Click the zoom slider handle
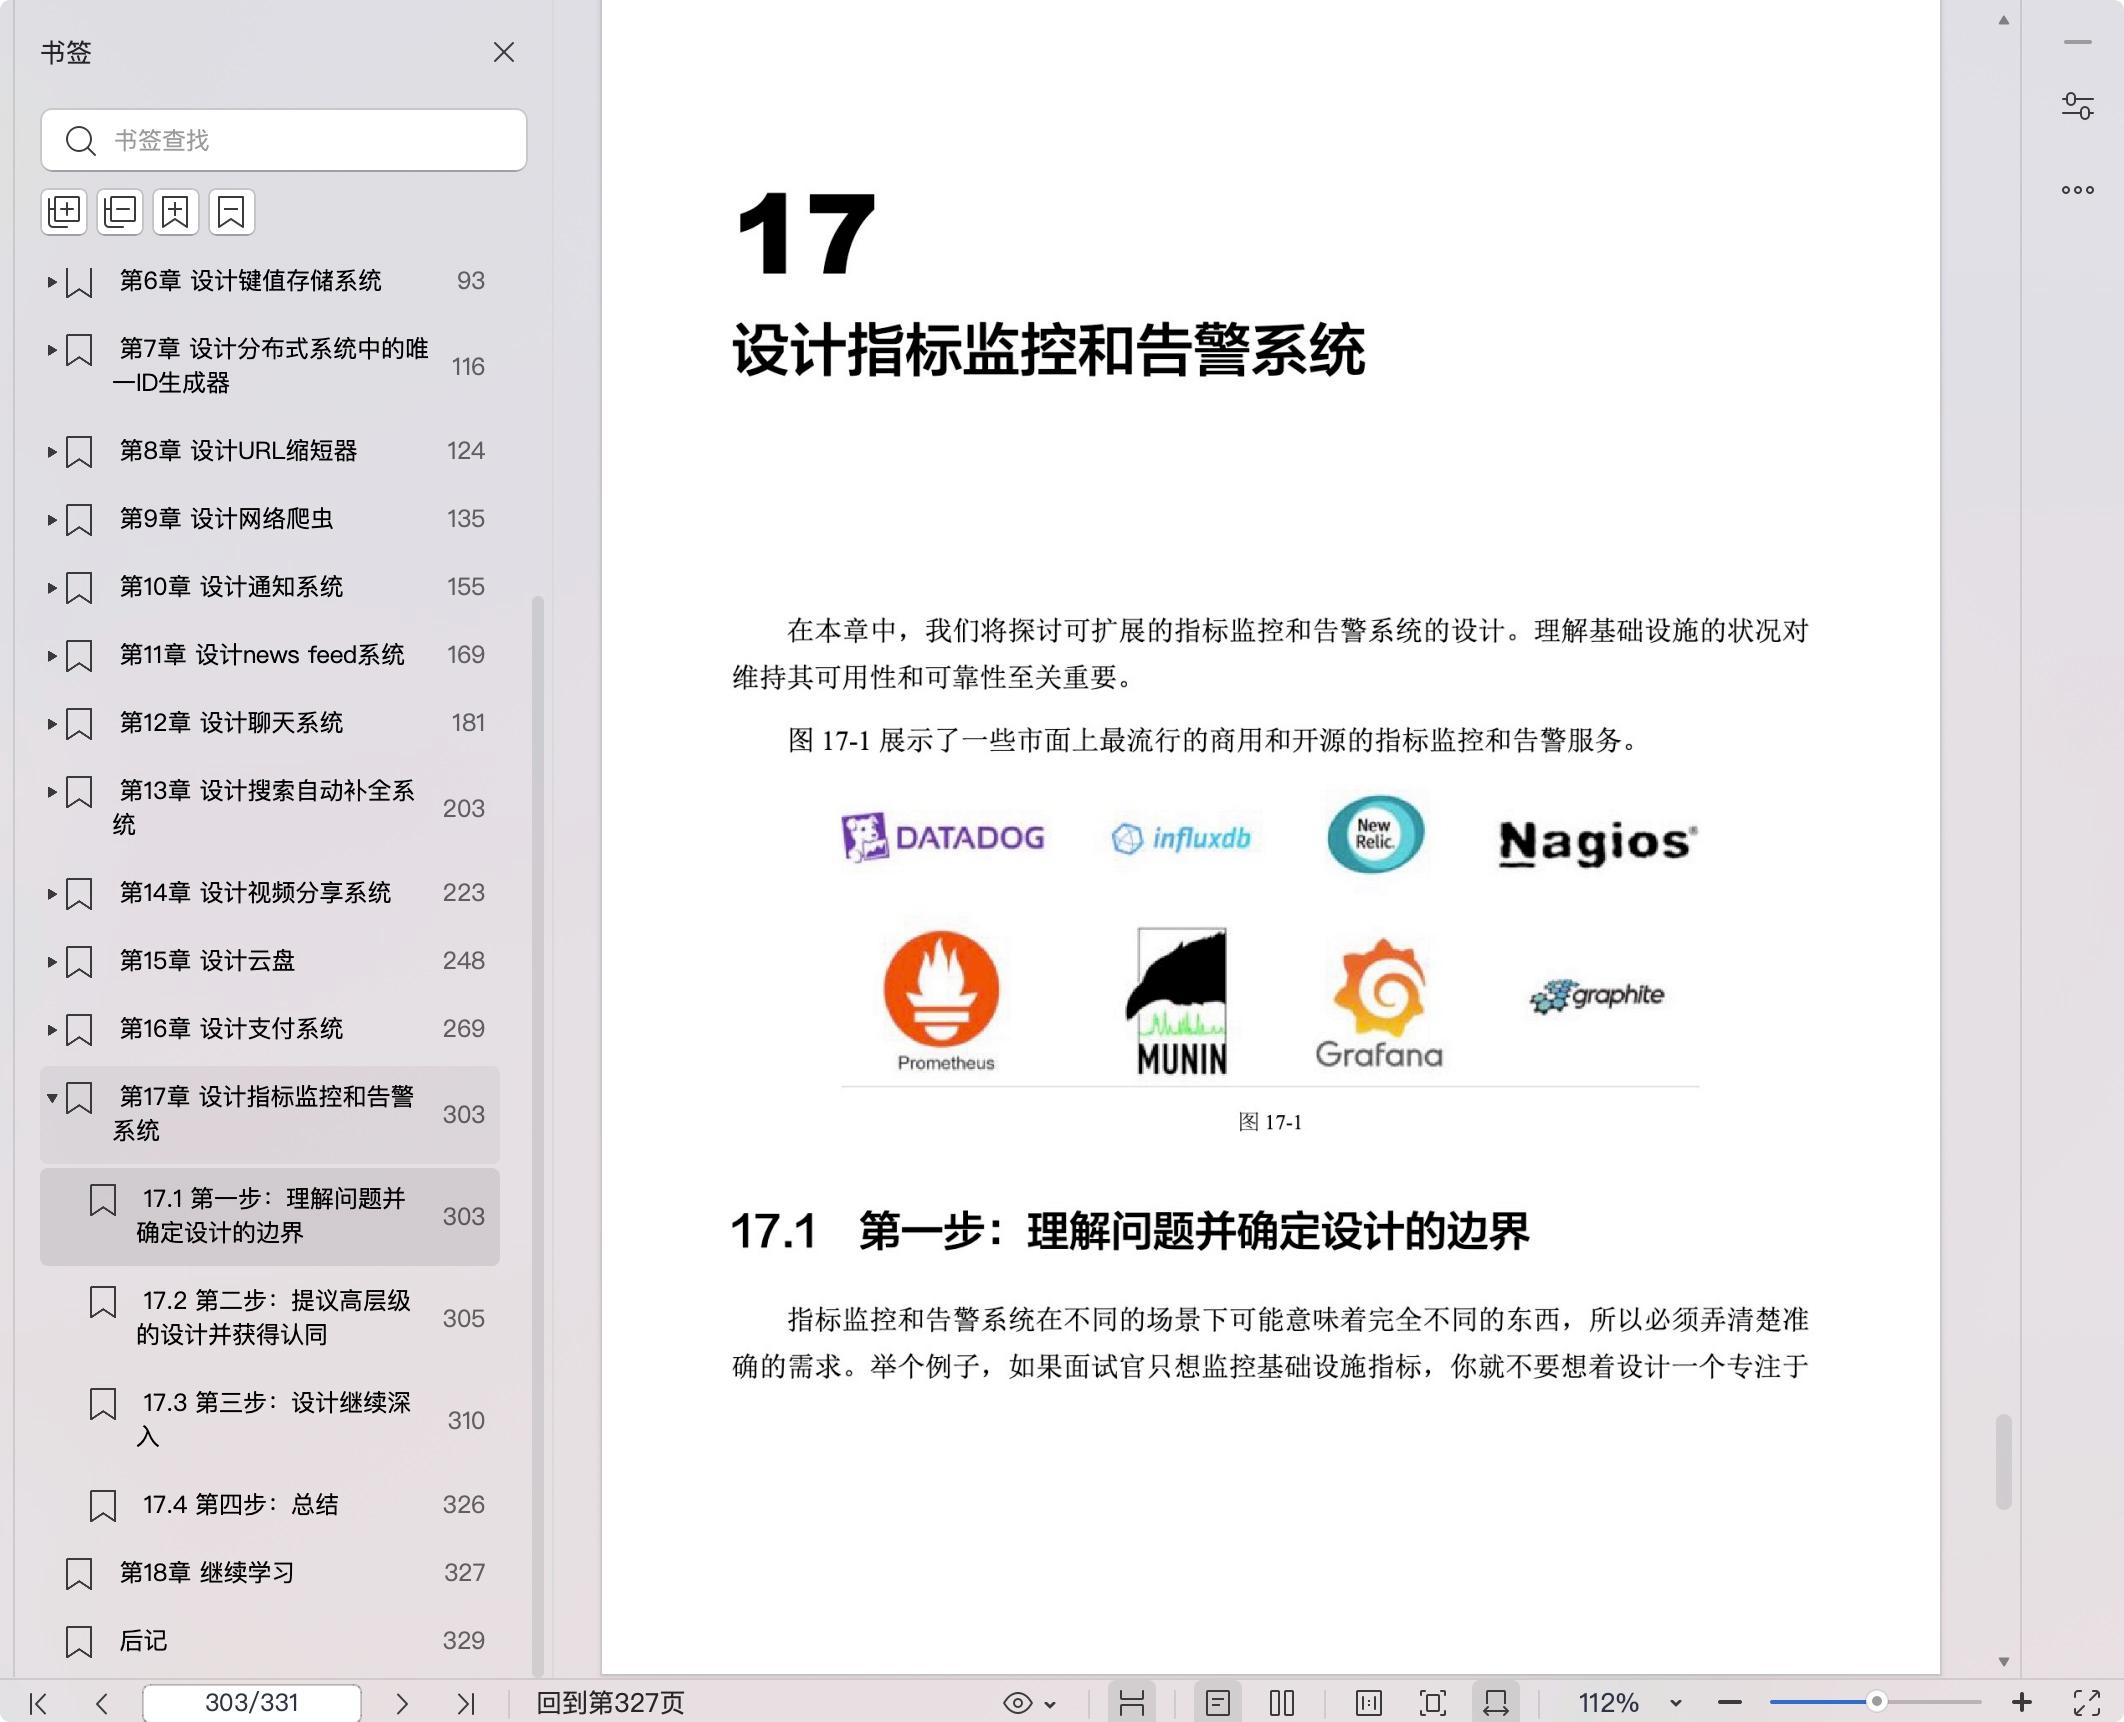 [1877, 1702]
